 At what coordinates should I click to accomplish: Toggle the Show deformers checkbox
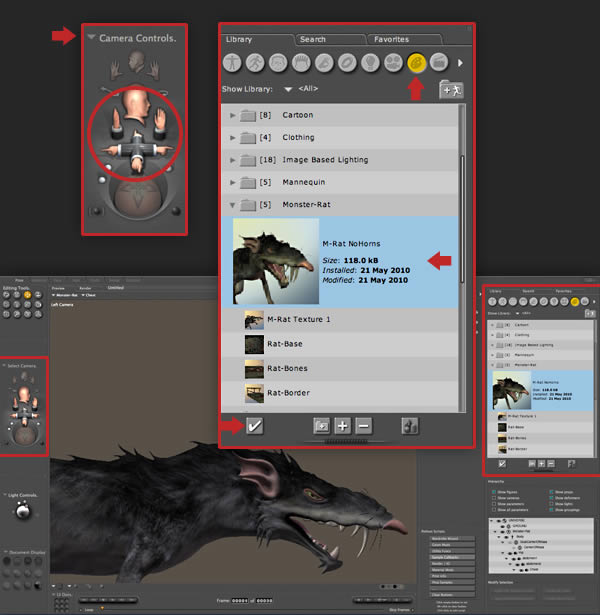point(551,498)
